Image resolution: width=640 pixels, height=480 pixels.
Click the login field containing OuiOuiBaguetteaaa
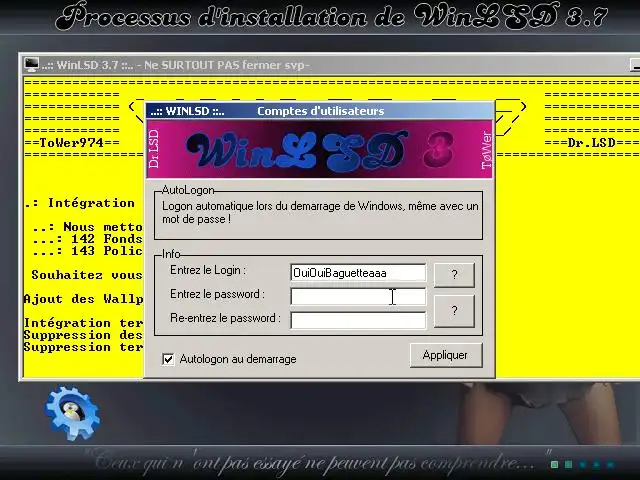pyautogui.click(x=358, y=273)
